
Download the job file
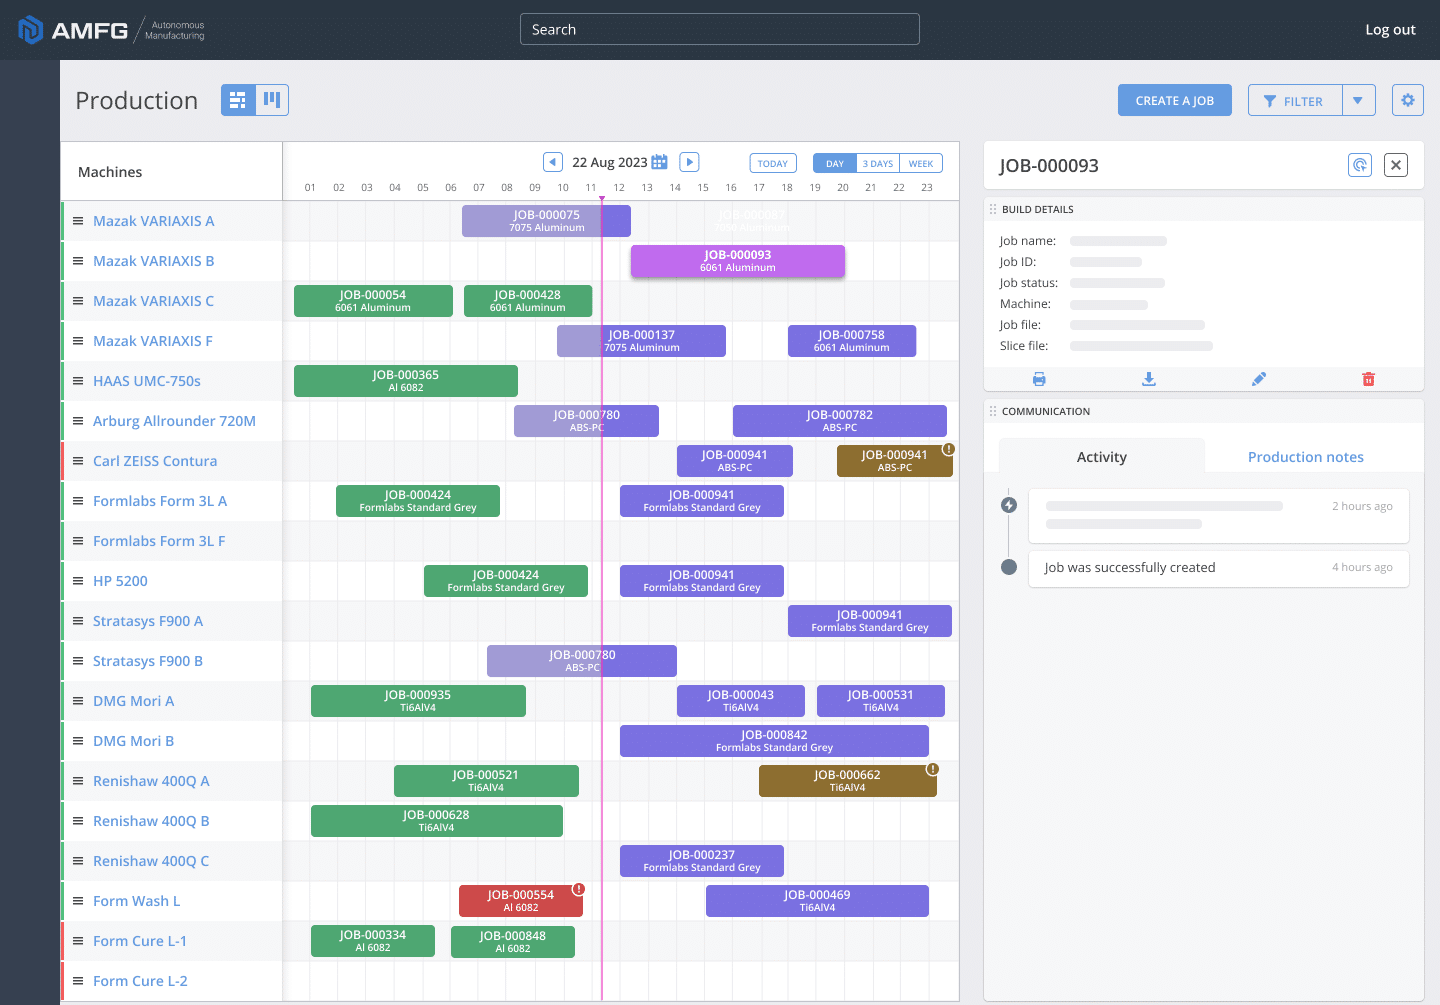coord(1149,379)
